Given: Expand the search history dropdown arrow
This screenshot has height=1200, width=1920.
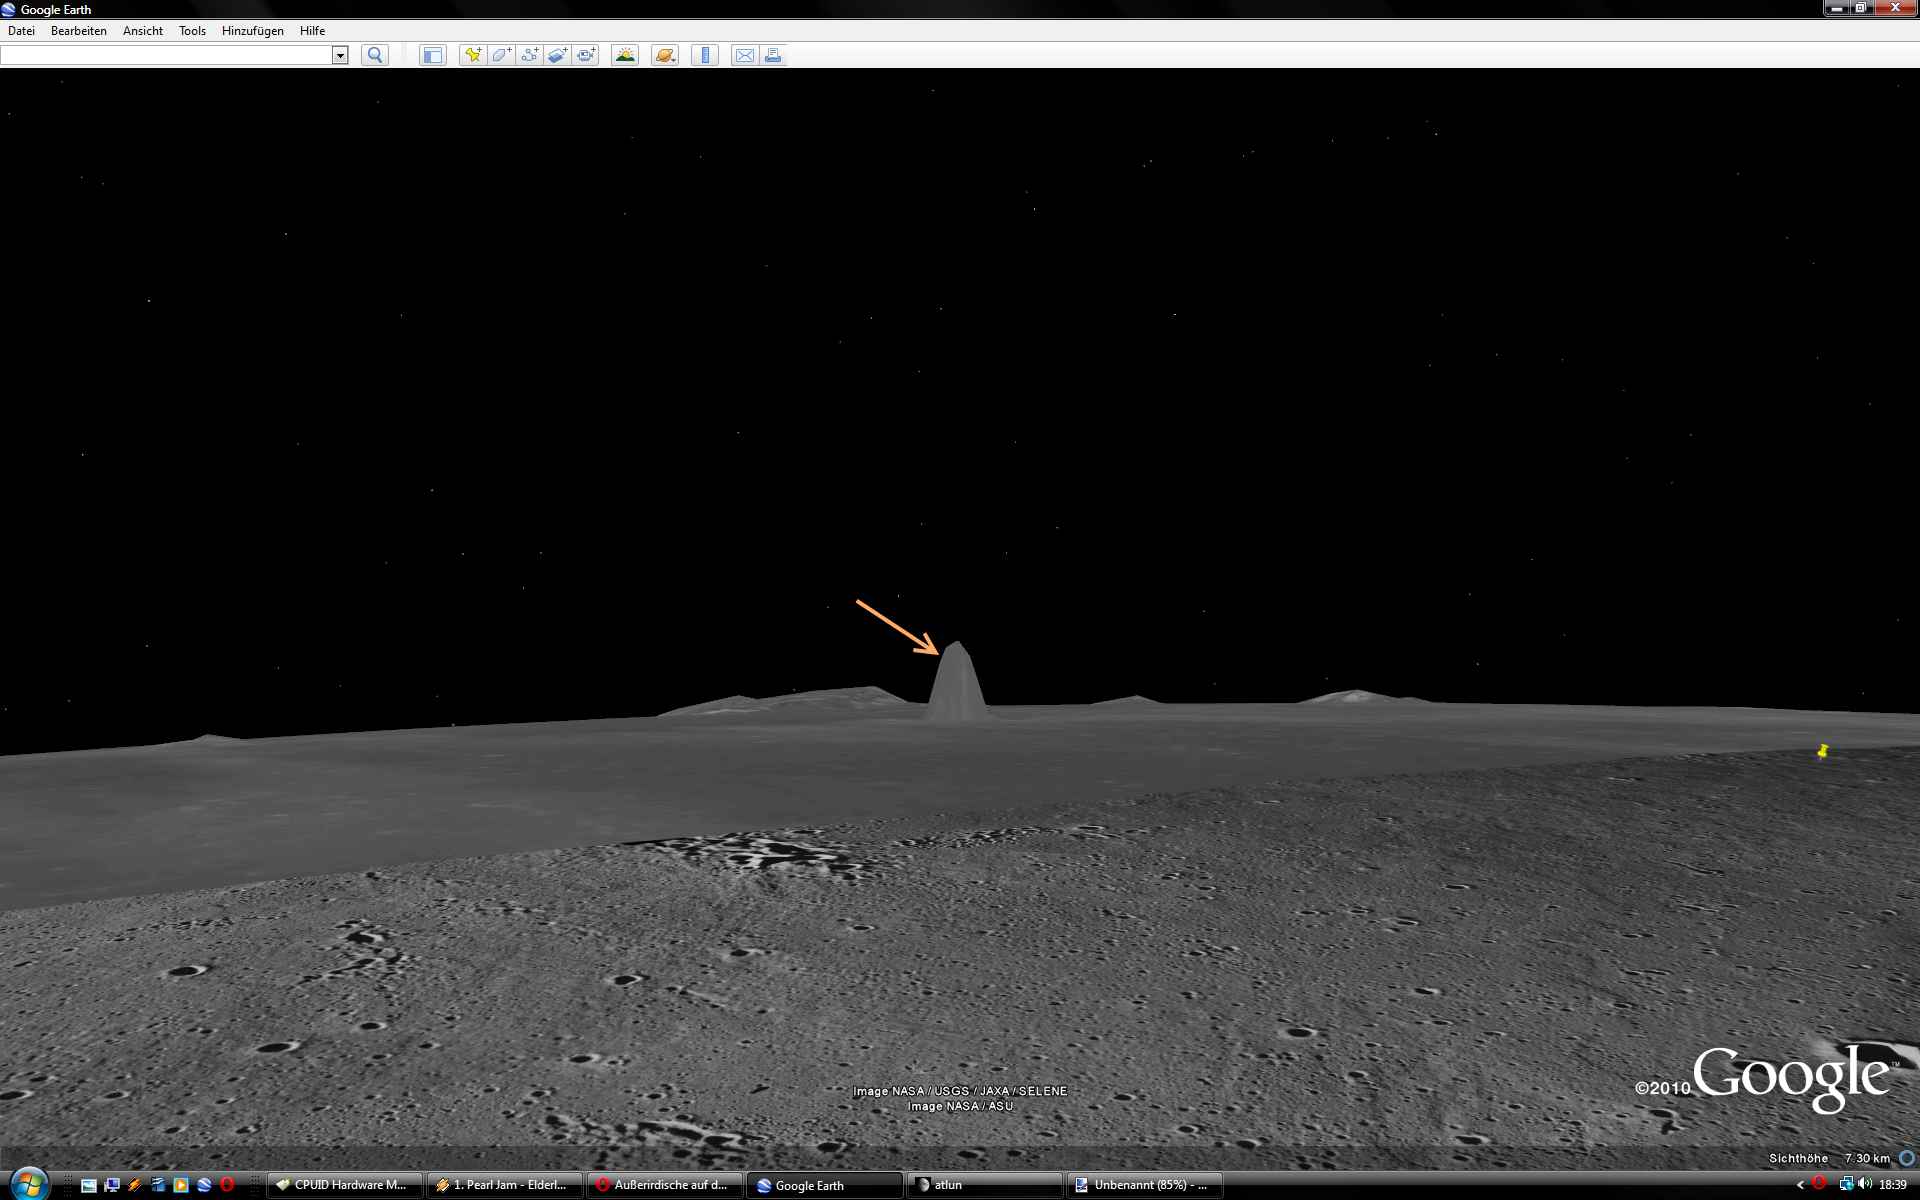Looking at the screenshot, I should coord(340,56).
